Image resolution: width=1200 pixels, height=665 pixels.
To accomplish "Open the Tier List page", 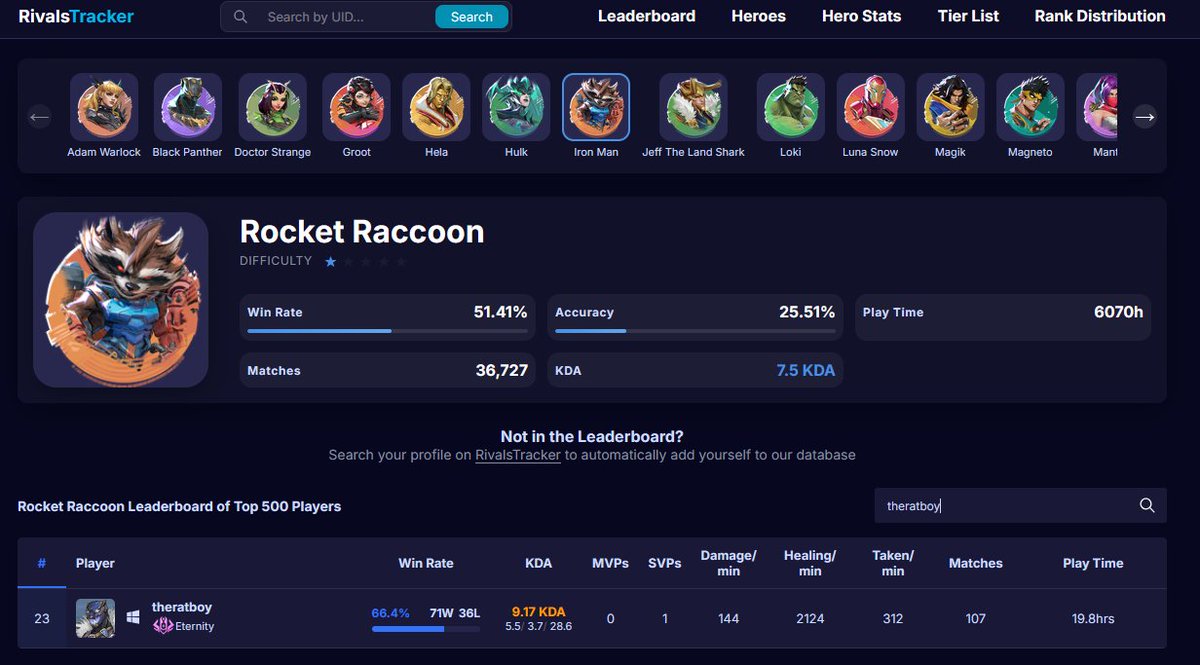I will pyautogui.click(x=968, y=16).
